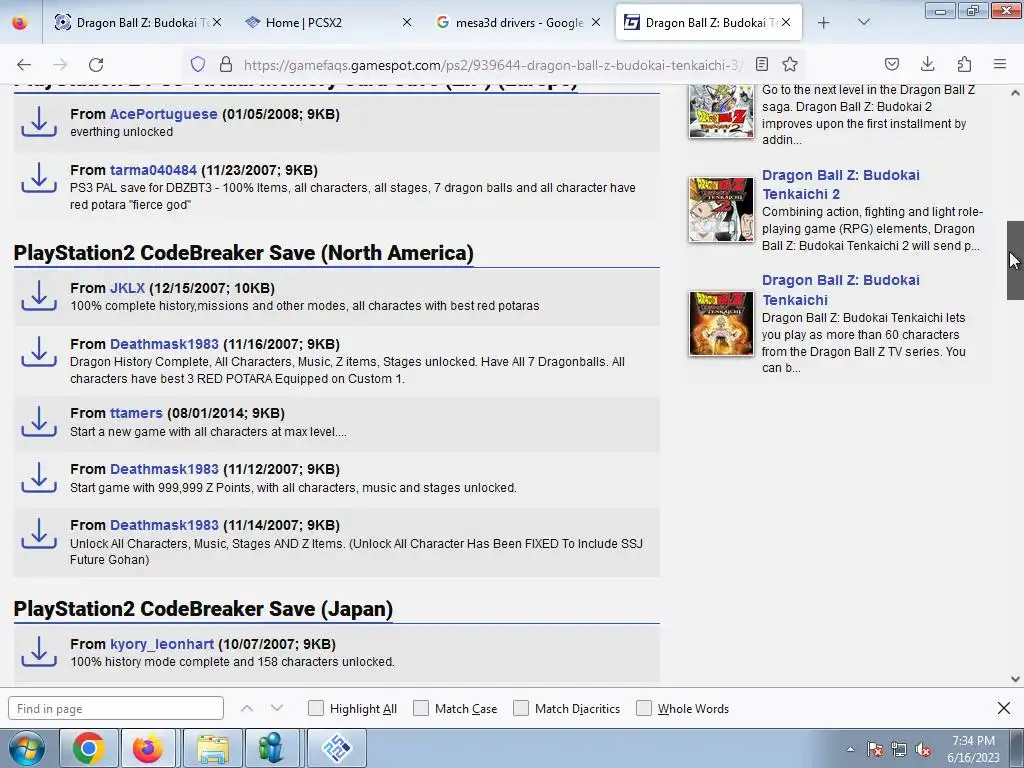Viewport: 1024px width, 768px height.
Task: Go back to the previous page
Action: [24, 64]
